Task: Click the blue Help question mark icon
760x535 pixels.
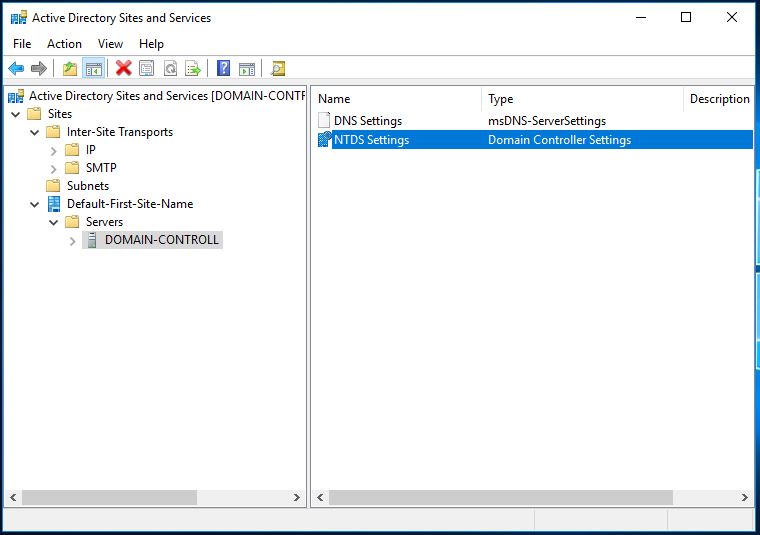Action: pos(223,69)
